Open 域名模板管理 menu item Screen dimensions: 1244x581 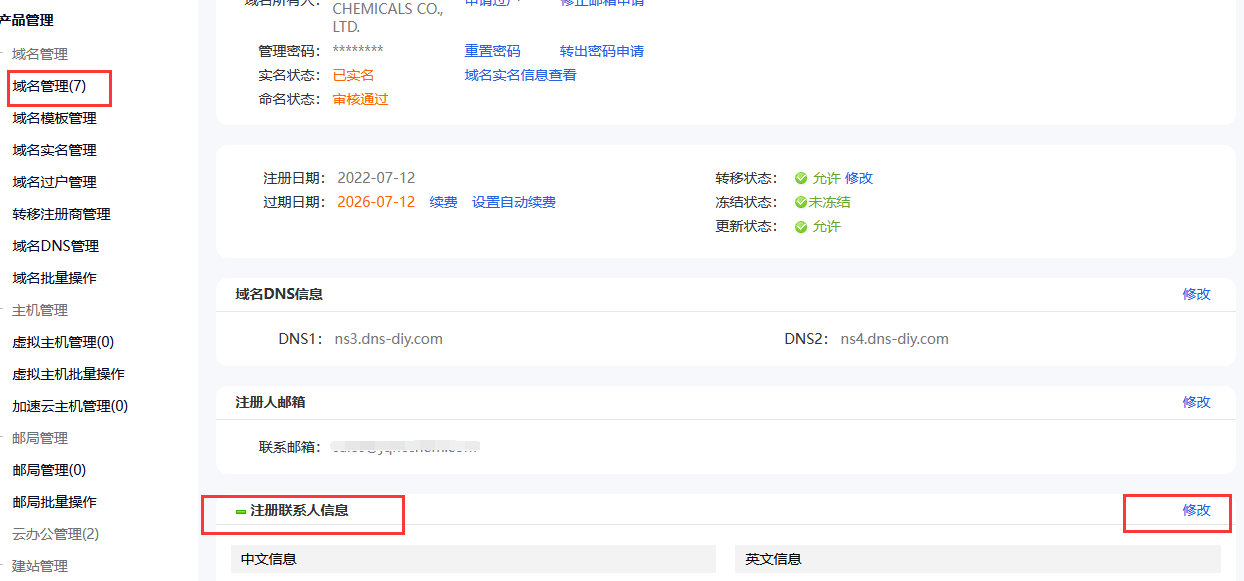[54, 118]
